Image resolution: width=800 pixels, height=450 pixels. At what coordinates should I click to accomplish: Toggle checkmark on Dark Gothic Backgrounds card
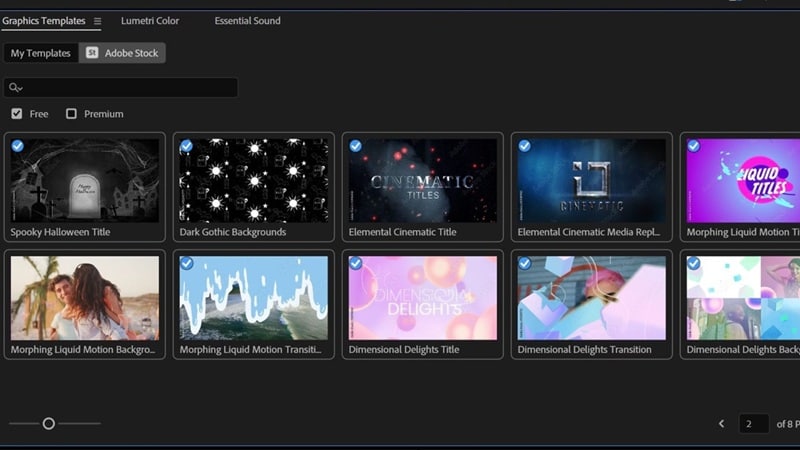click(187, 146)
